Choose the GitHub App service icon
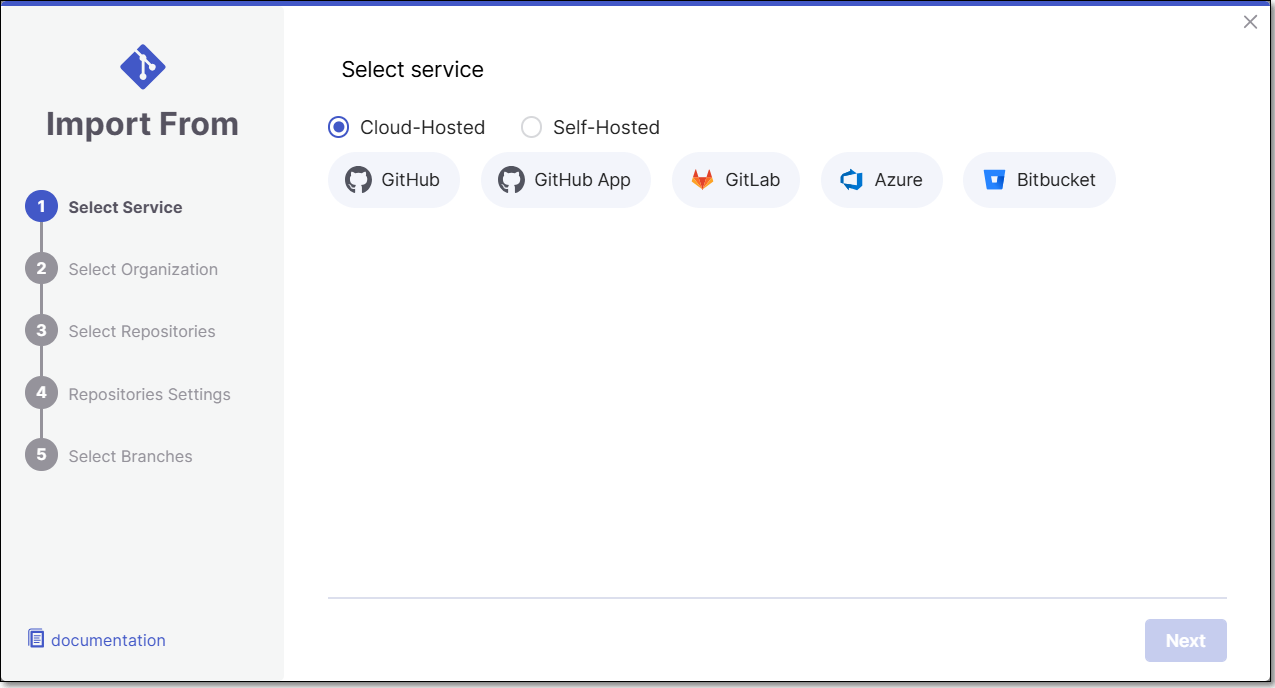 (x=511, y=180)
